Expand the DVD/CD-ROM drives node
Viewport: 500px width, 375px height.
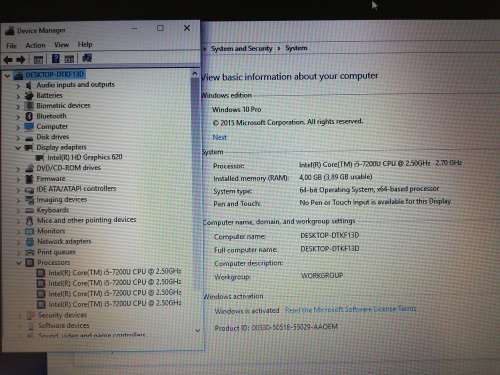pyautogui.click(x=18, y=169)
